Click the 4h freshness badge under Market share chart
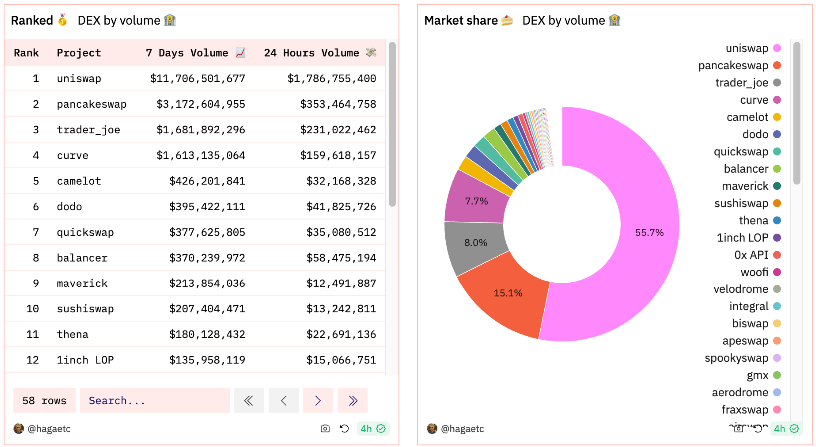 (x=786, y=428)
